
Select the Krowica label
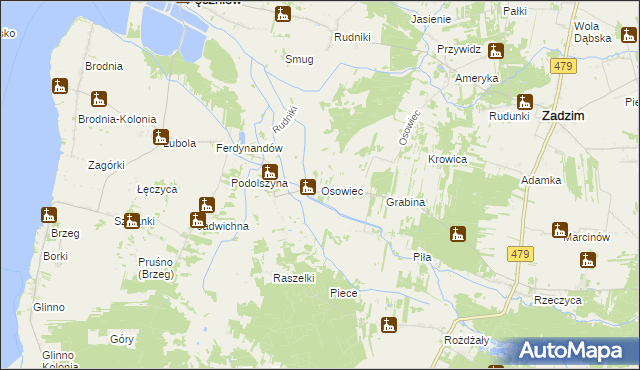pos(447,159)
